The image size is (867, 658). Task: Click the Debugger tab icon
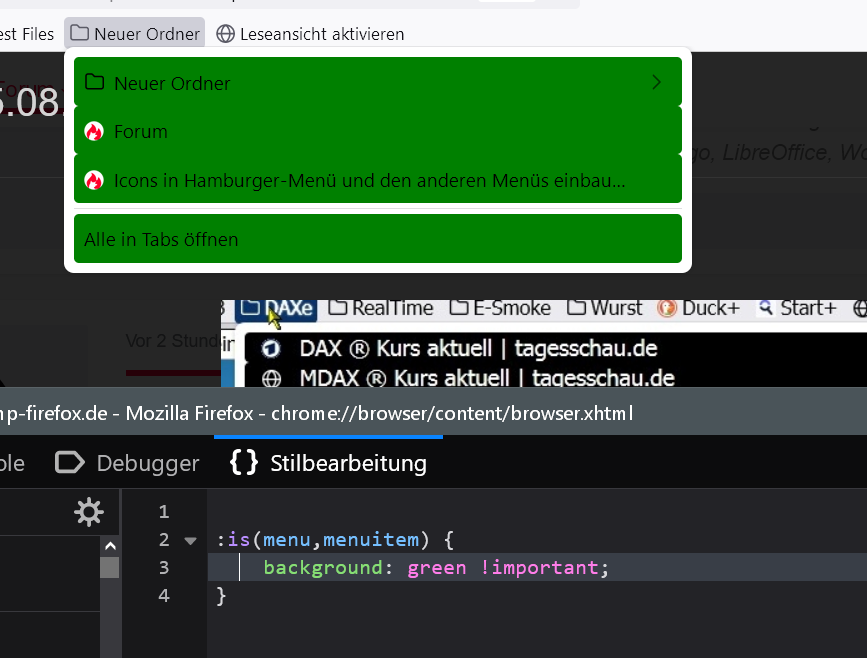(x=69, y=463)
